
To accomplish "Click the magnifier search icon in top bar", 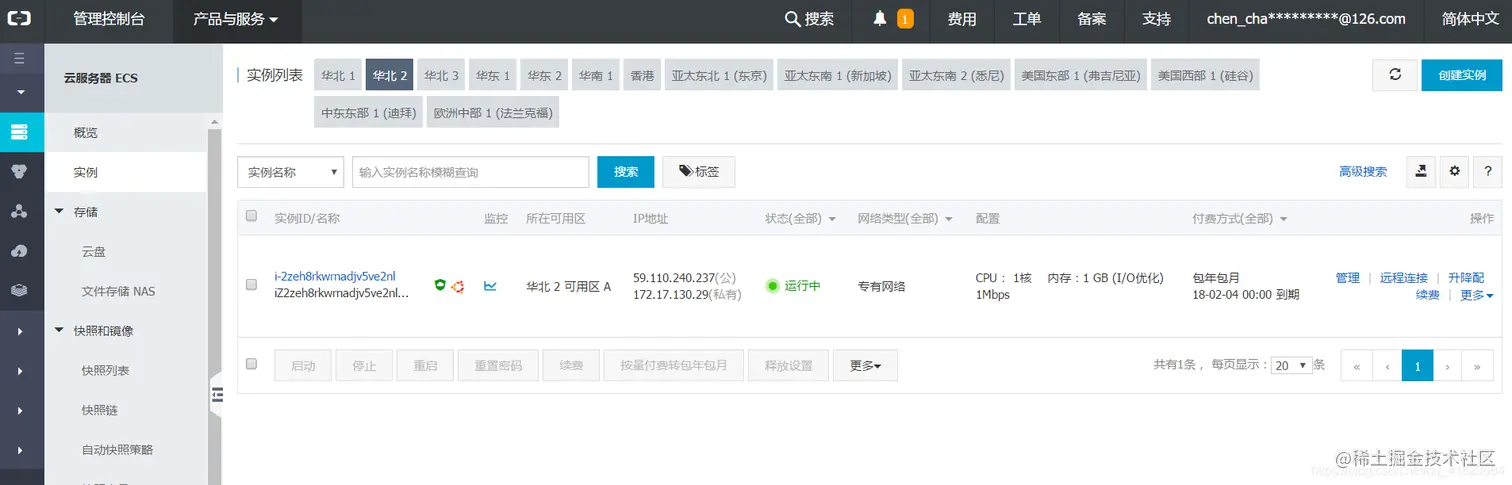I will click(792, 19).
